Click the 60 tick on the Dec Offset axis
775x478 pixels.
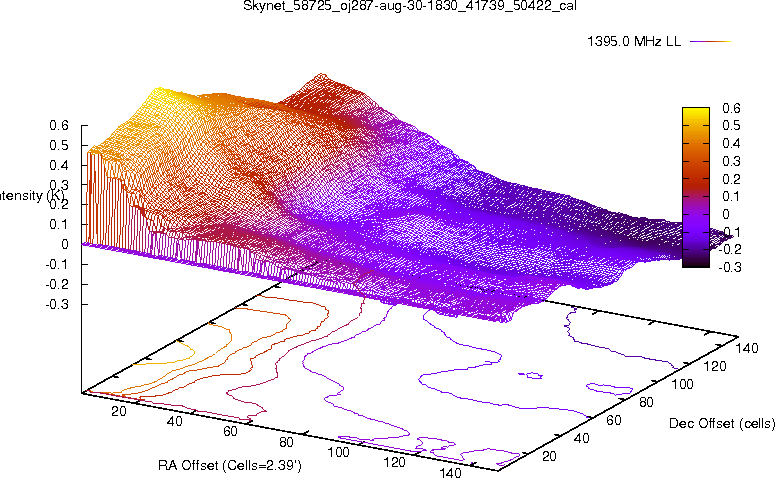613,420
